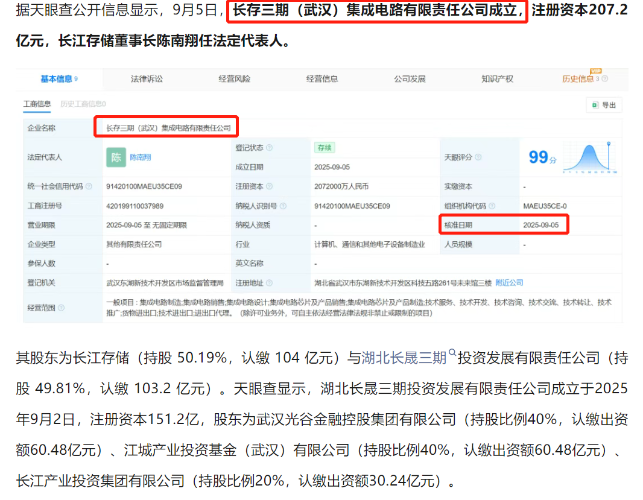Switch to the 法律诉讼 tab
Viewport: 643px width, 500px height.
[x=146, y=79]
